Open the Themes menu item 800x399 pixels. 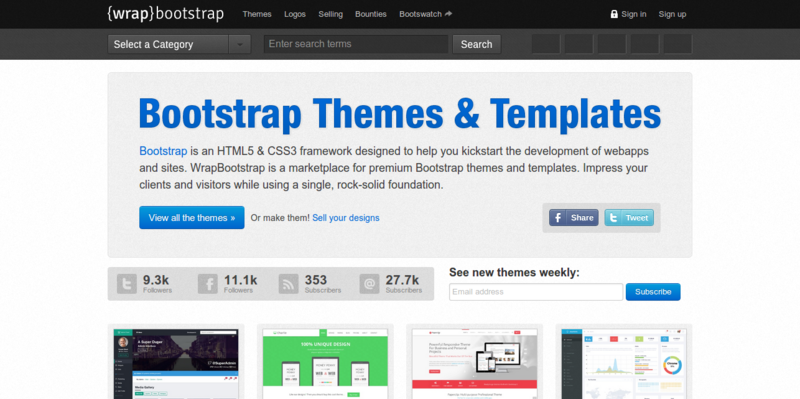point(257,14)
